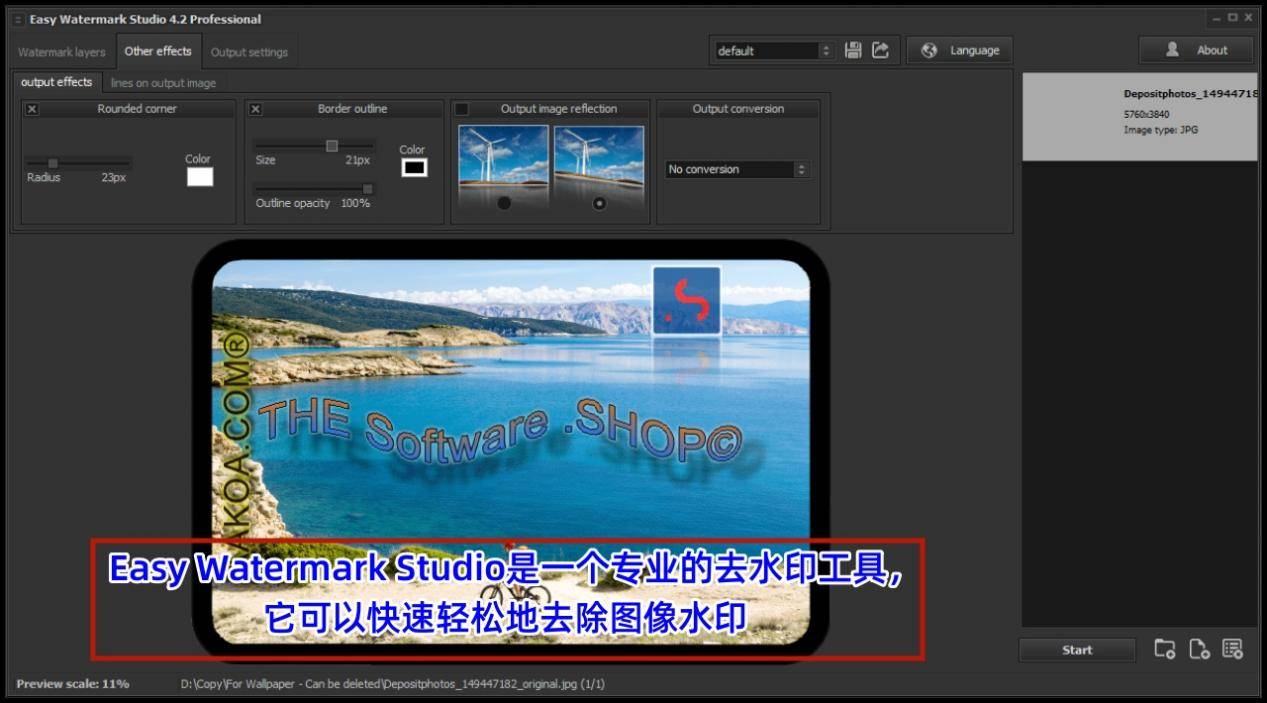The image size is (1267, 703).
Task: Click the Border outline panel title
Action: coord(352,109)
